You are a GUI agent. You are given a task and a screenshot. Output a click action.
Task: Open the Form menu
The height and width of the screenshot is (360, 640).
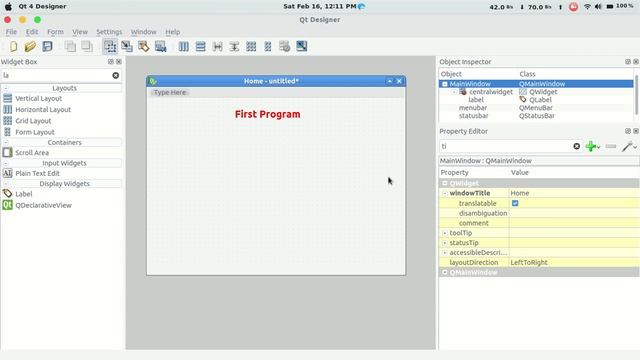point(55,32)
